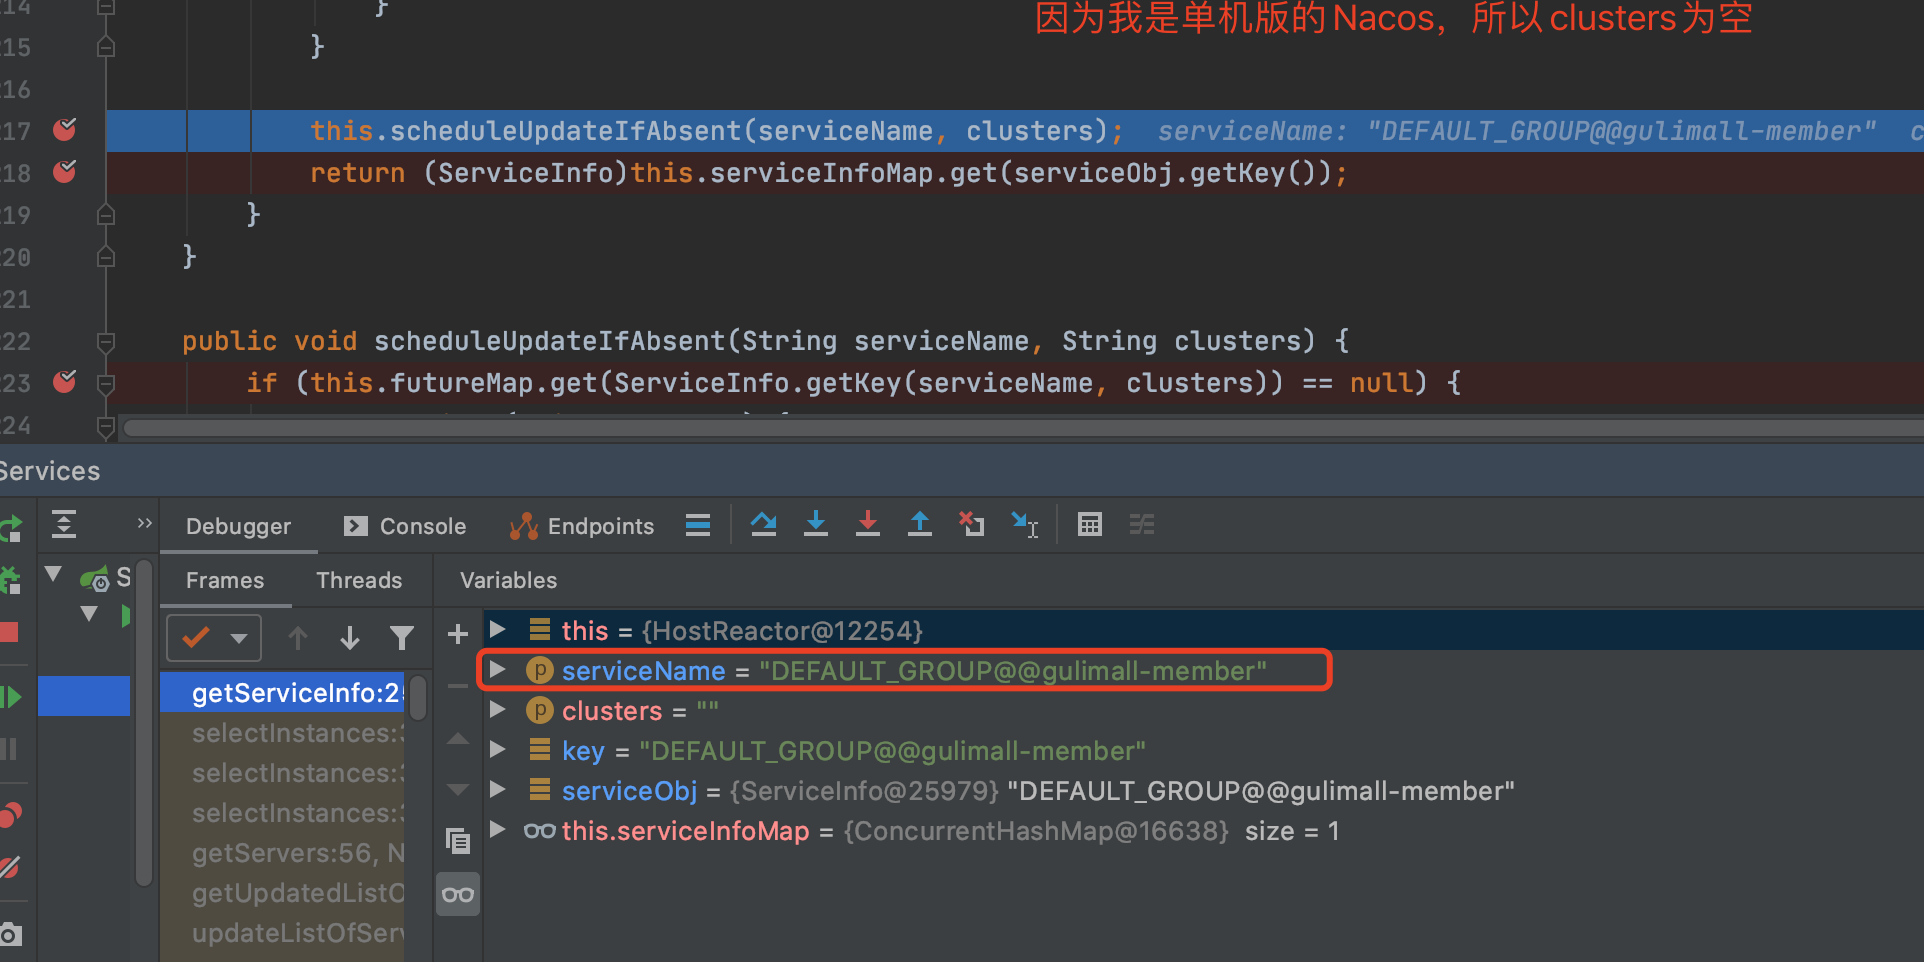Select the getUpdatedListO stack frame
1924x962 pixels.
coord(283,893)
